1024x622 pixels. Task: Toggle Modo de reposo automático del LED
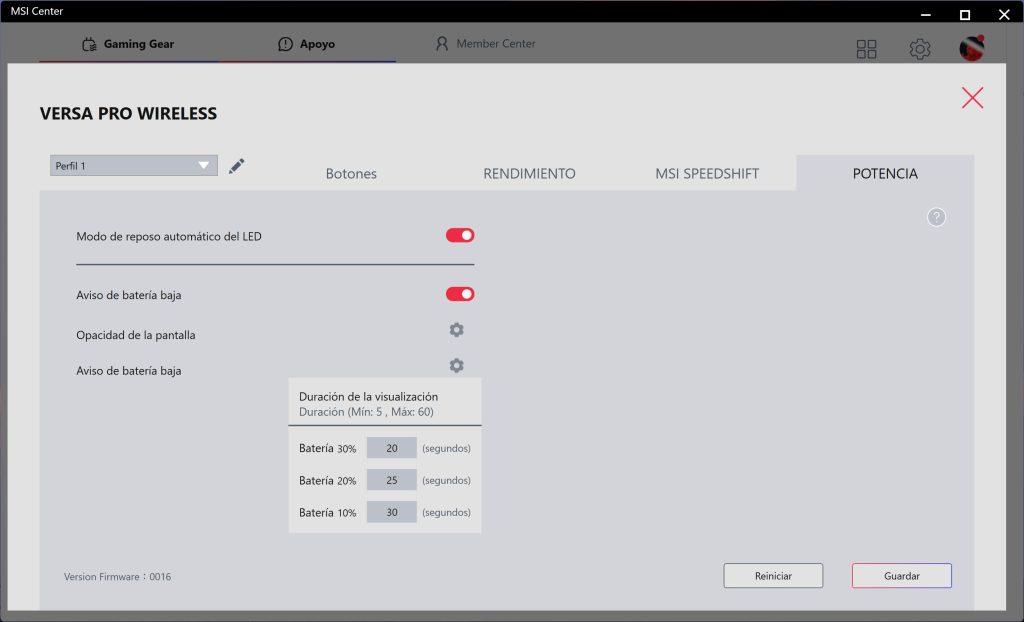(460, 235)
